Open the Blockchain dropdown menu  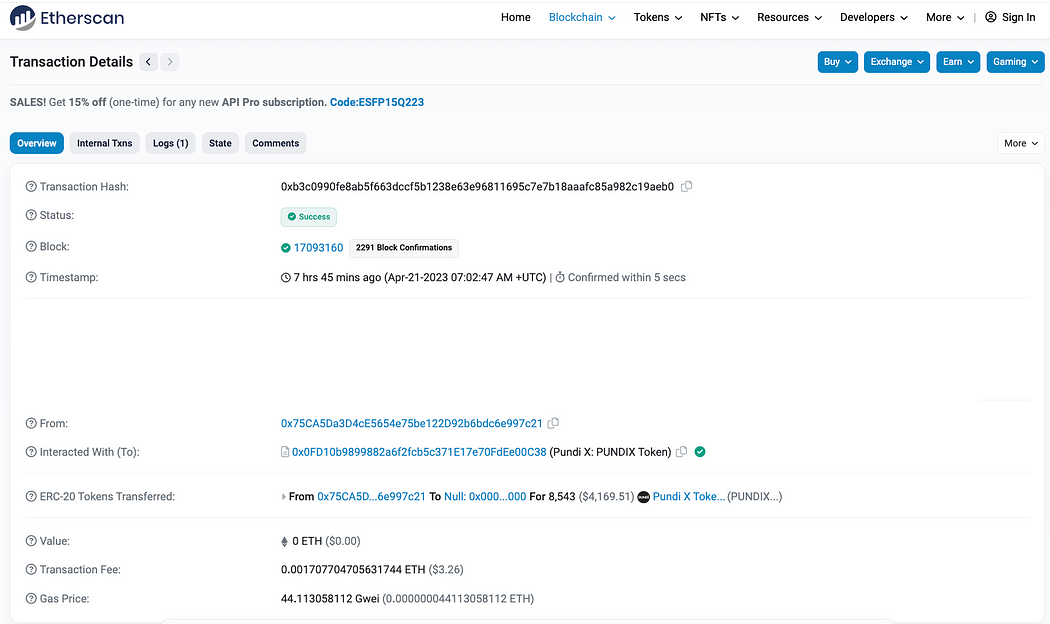[582, 17]
